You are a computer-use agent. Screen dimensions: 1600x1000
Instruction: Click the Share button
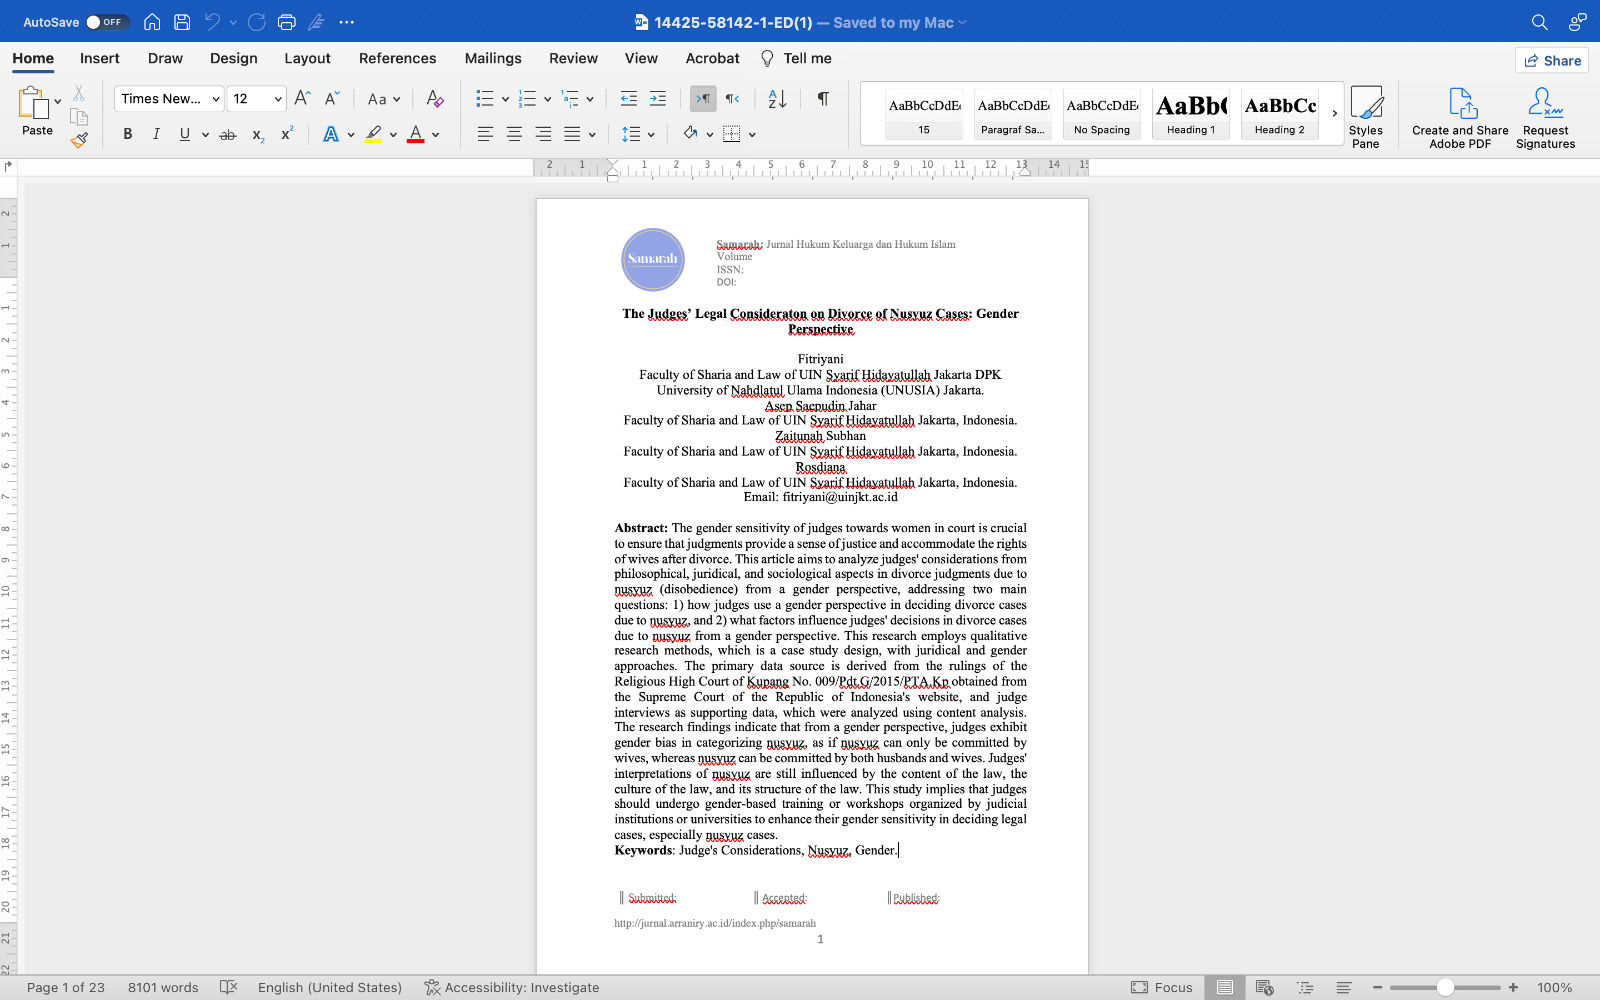[x=1552, y=60]
